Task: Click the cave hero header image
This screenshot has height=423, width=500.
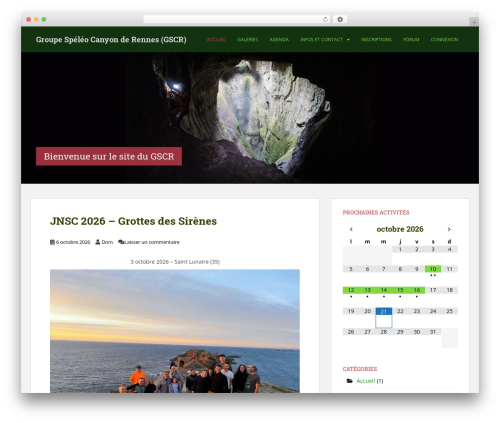Action: point(250,118)
